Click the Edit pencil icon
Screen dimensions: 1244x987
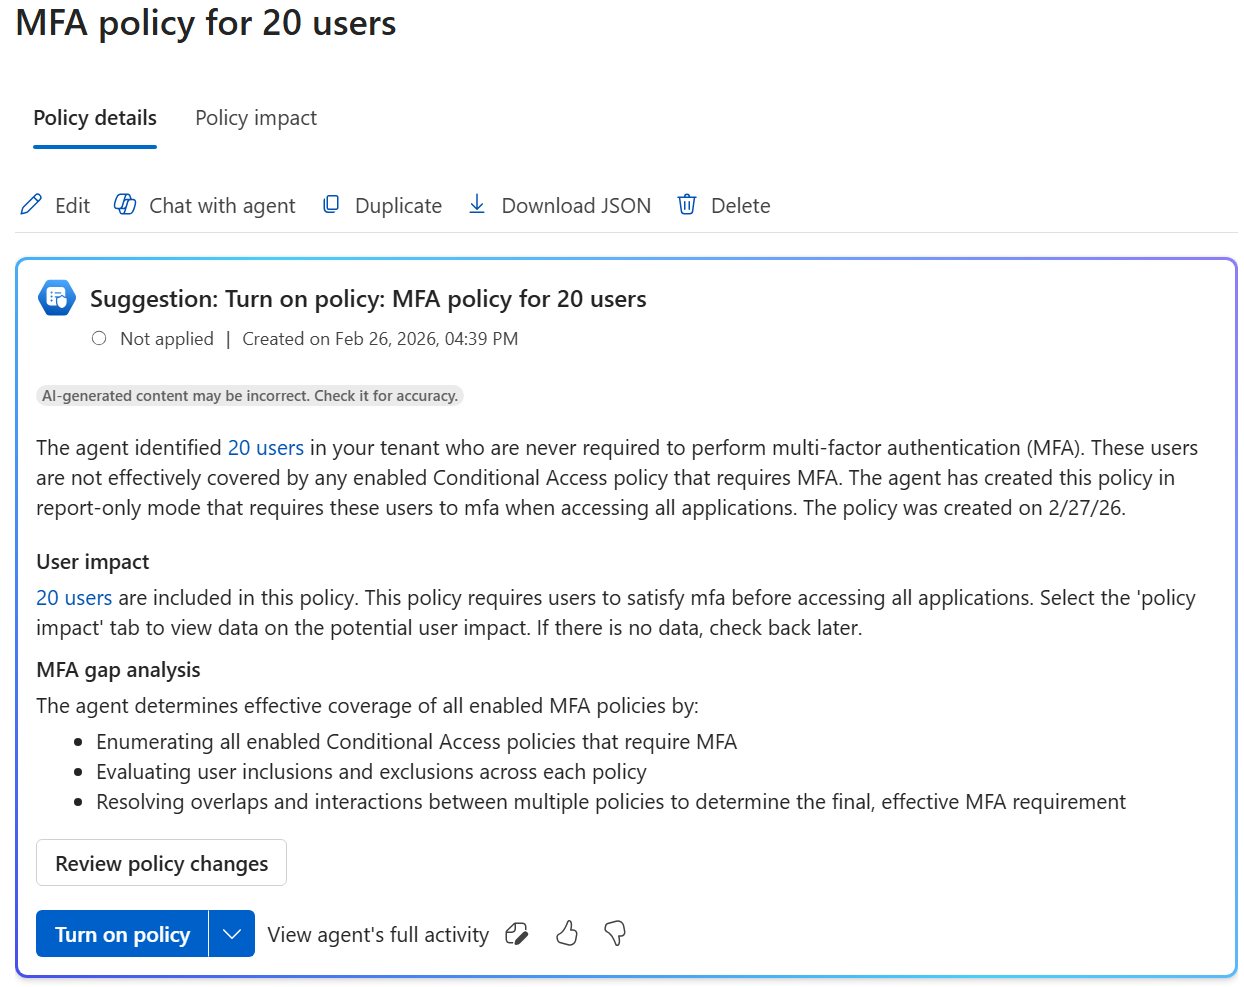click(31, 205)
